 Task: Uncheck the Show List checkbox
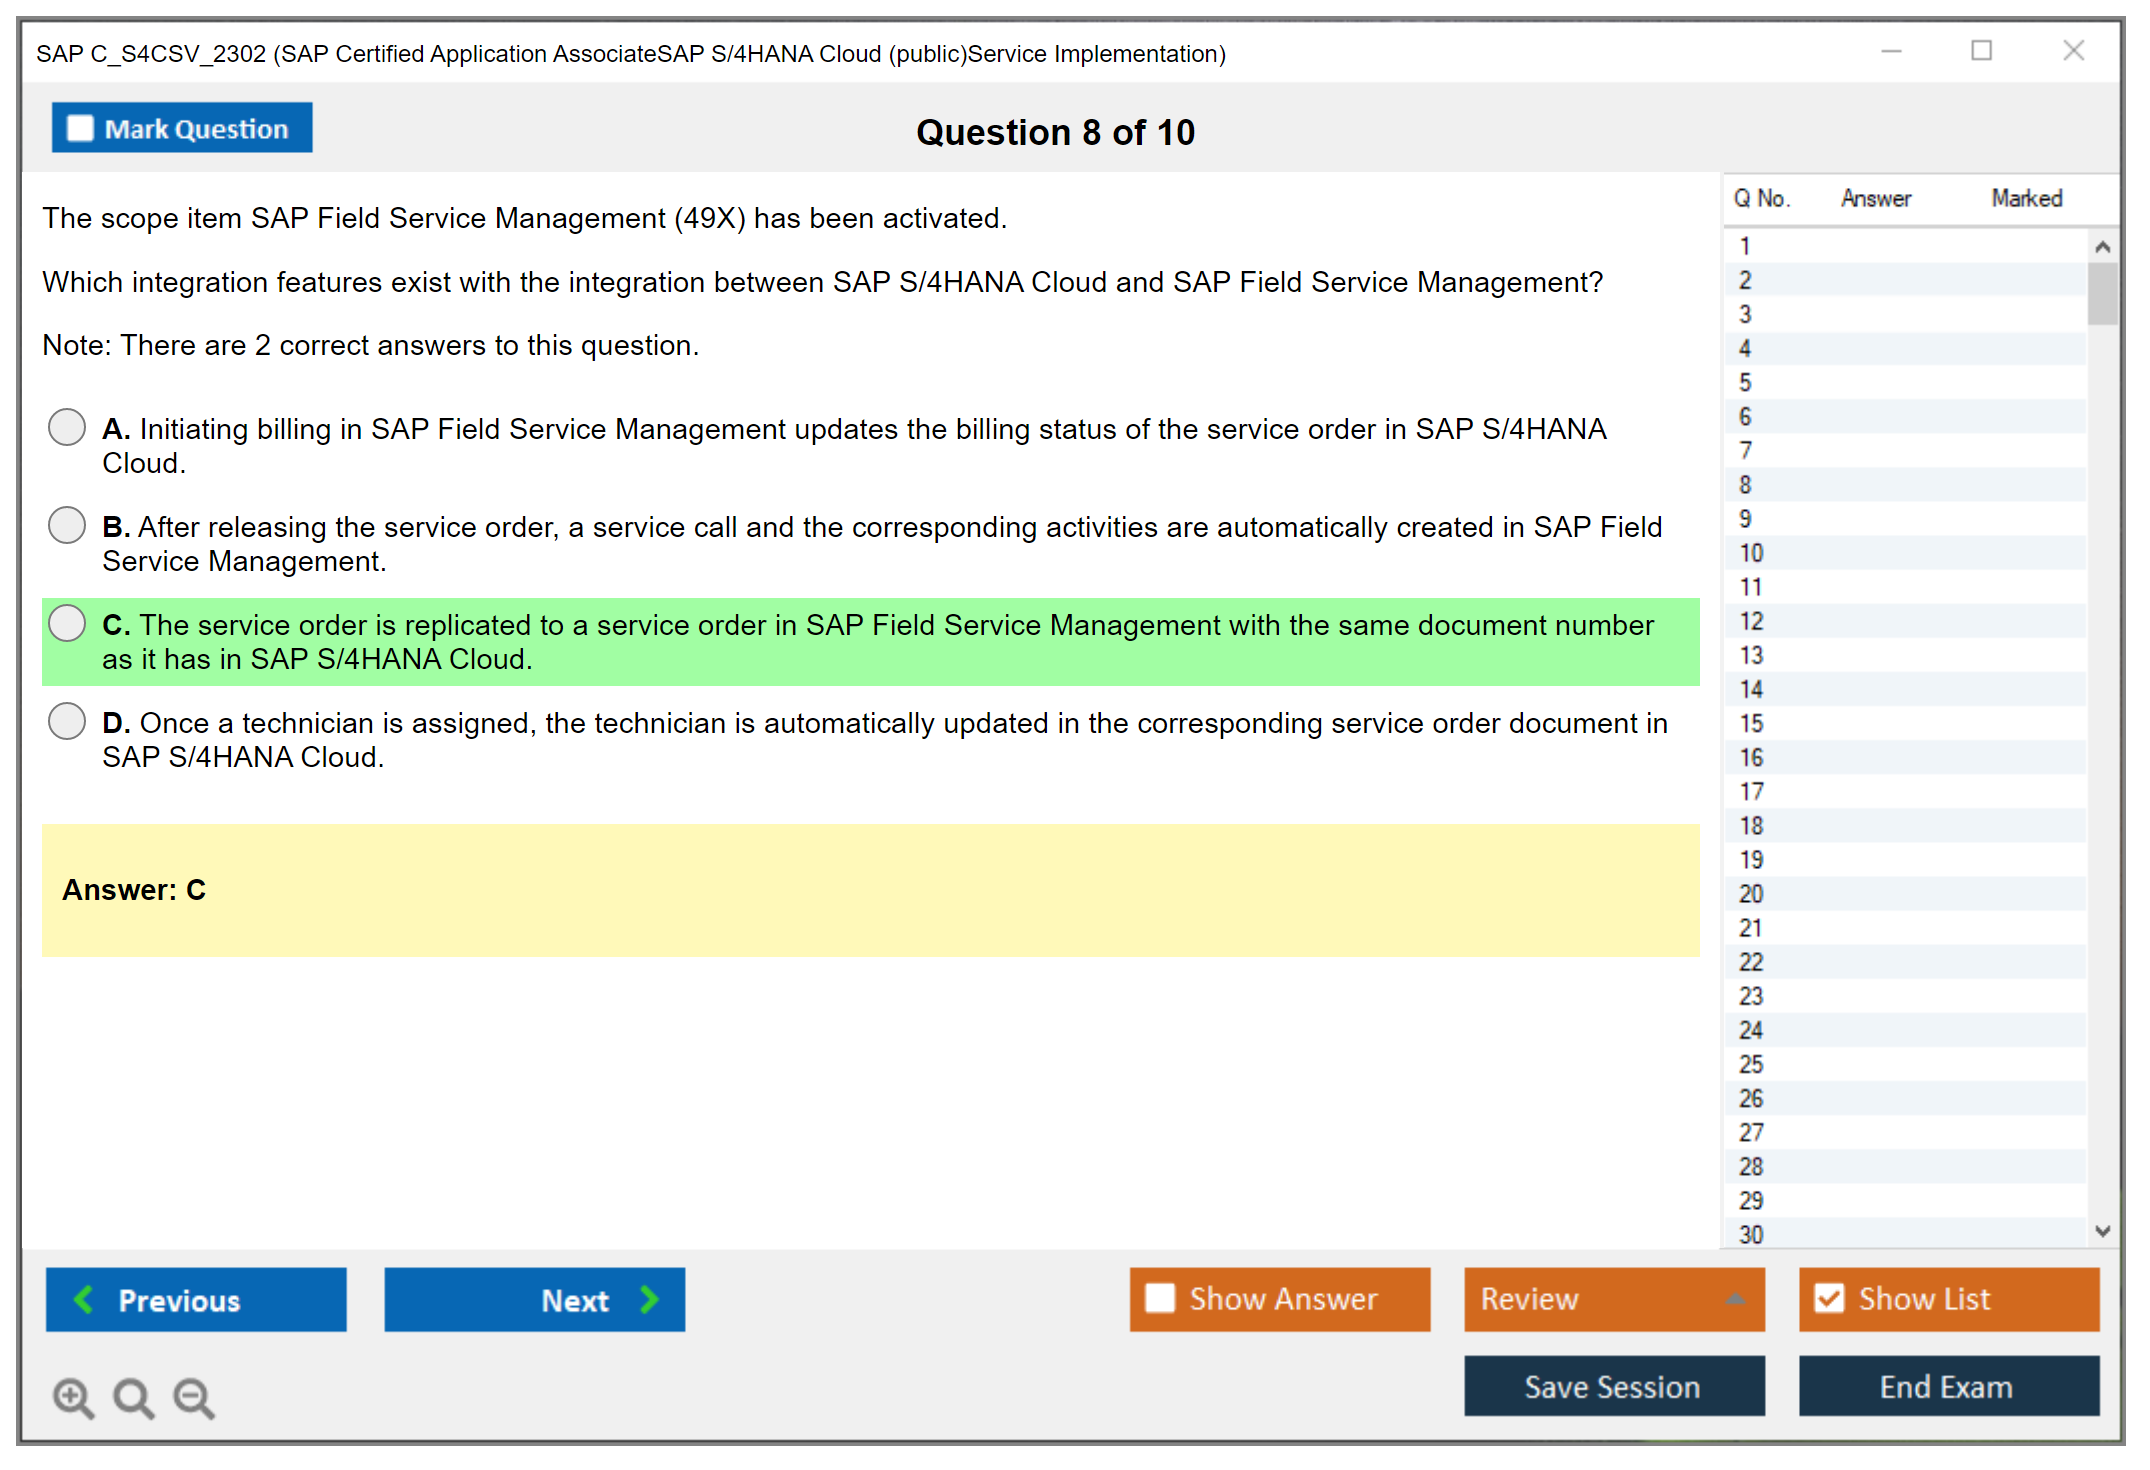[1829, 1298]
